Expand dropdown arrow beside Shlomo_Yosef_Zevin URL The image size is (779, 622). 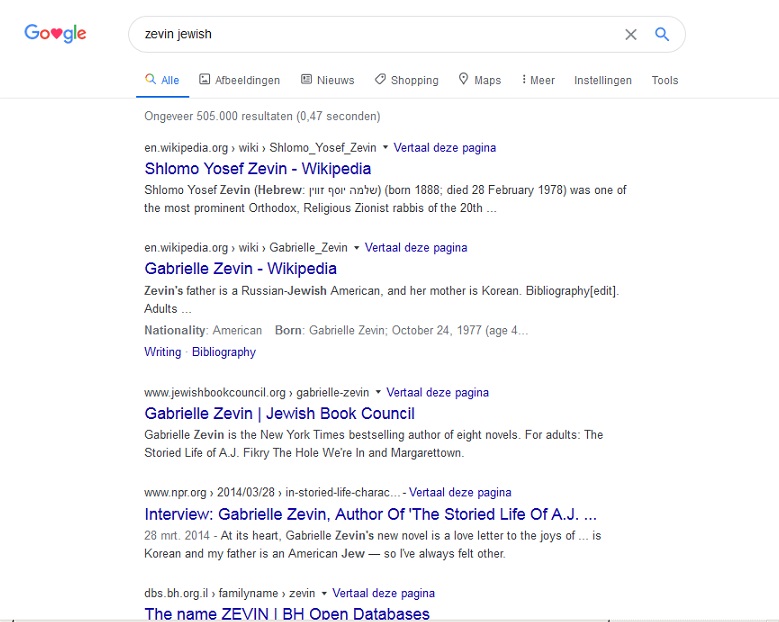tap(385, 148)
